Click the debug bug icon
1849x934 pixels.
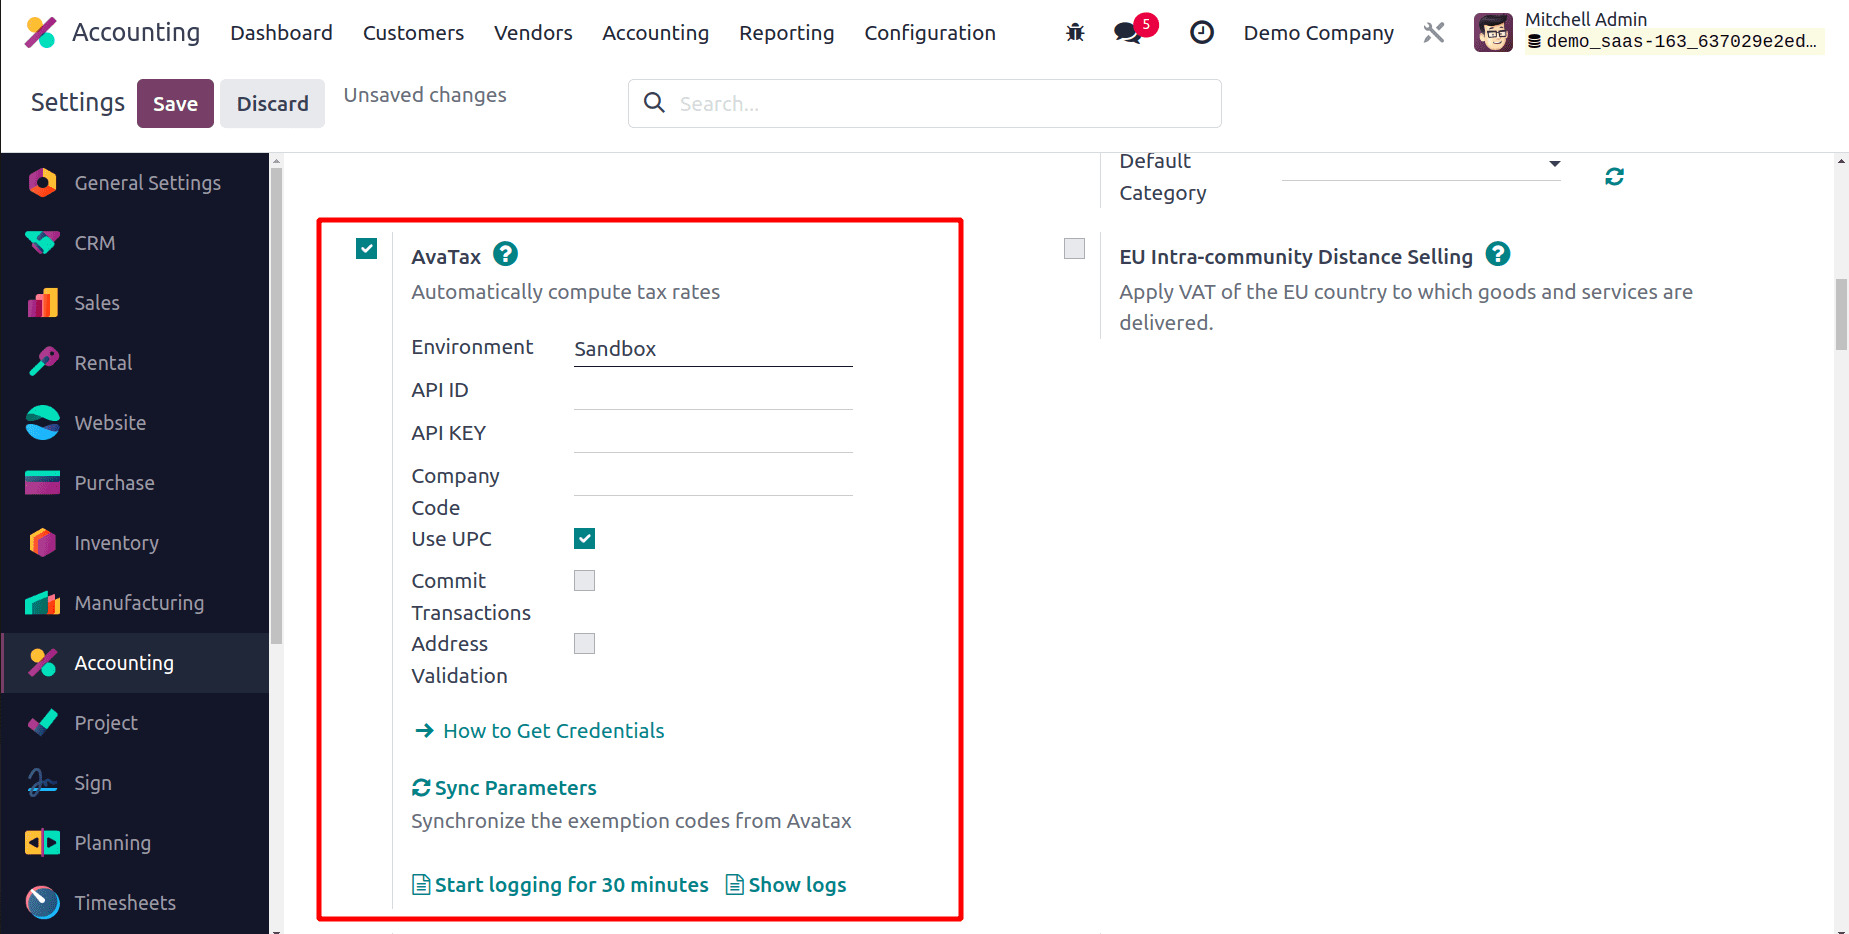click(x=1075, y=33)
